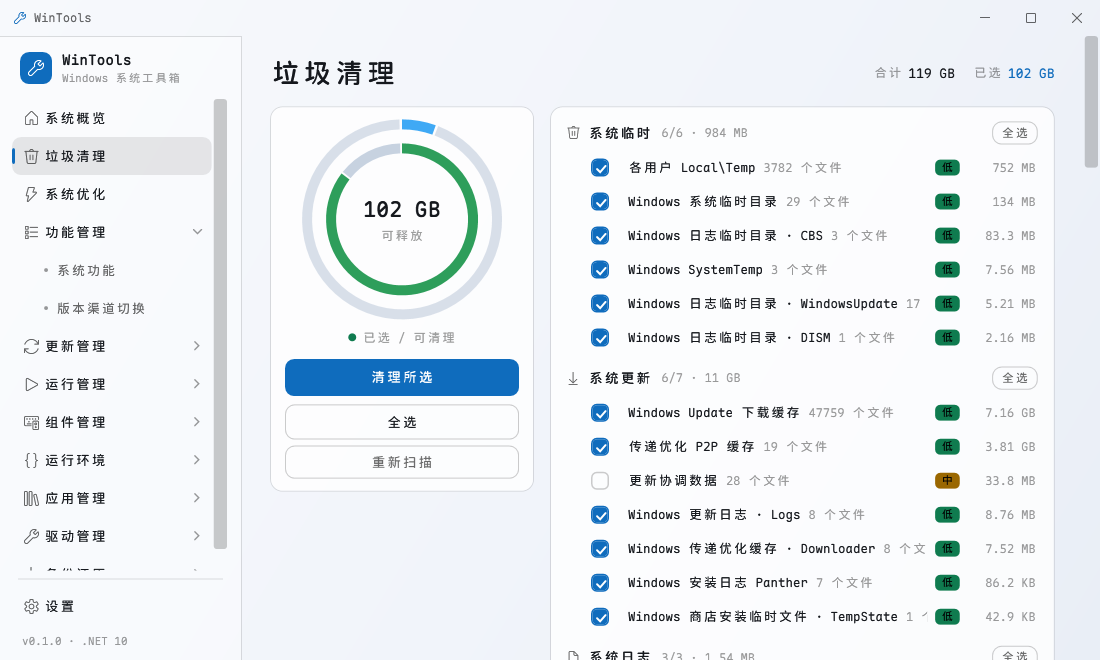Click the green ring of the donut chart
Image resolution: width=1100 pixels, height=660 pixels.
pos(402,290)
